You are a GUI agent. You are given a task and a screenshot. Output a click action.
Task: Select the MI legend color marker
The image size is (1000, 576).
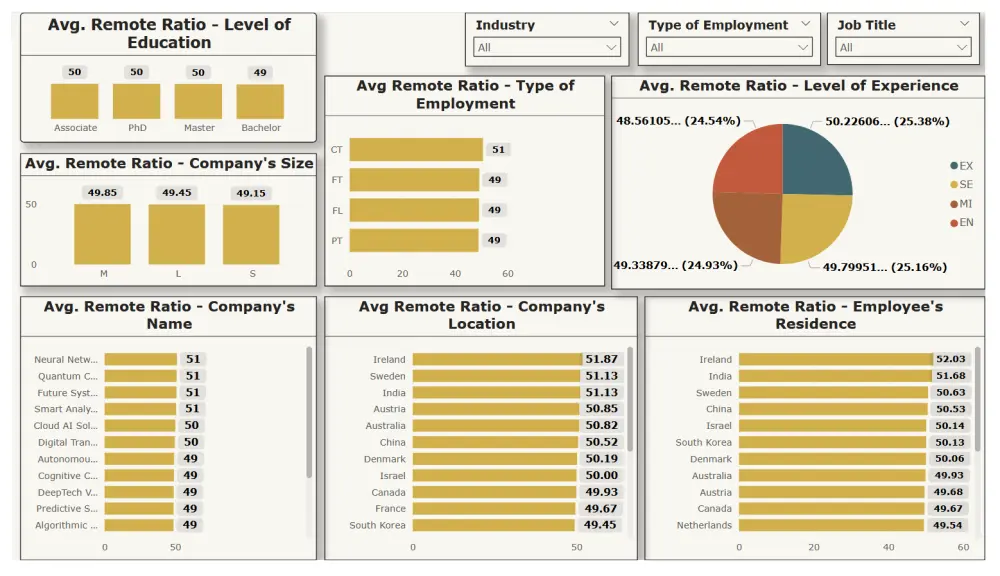[x=954, y=203]
